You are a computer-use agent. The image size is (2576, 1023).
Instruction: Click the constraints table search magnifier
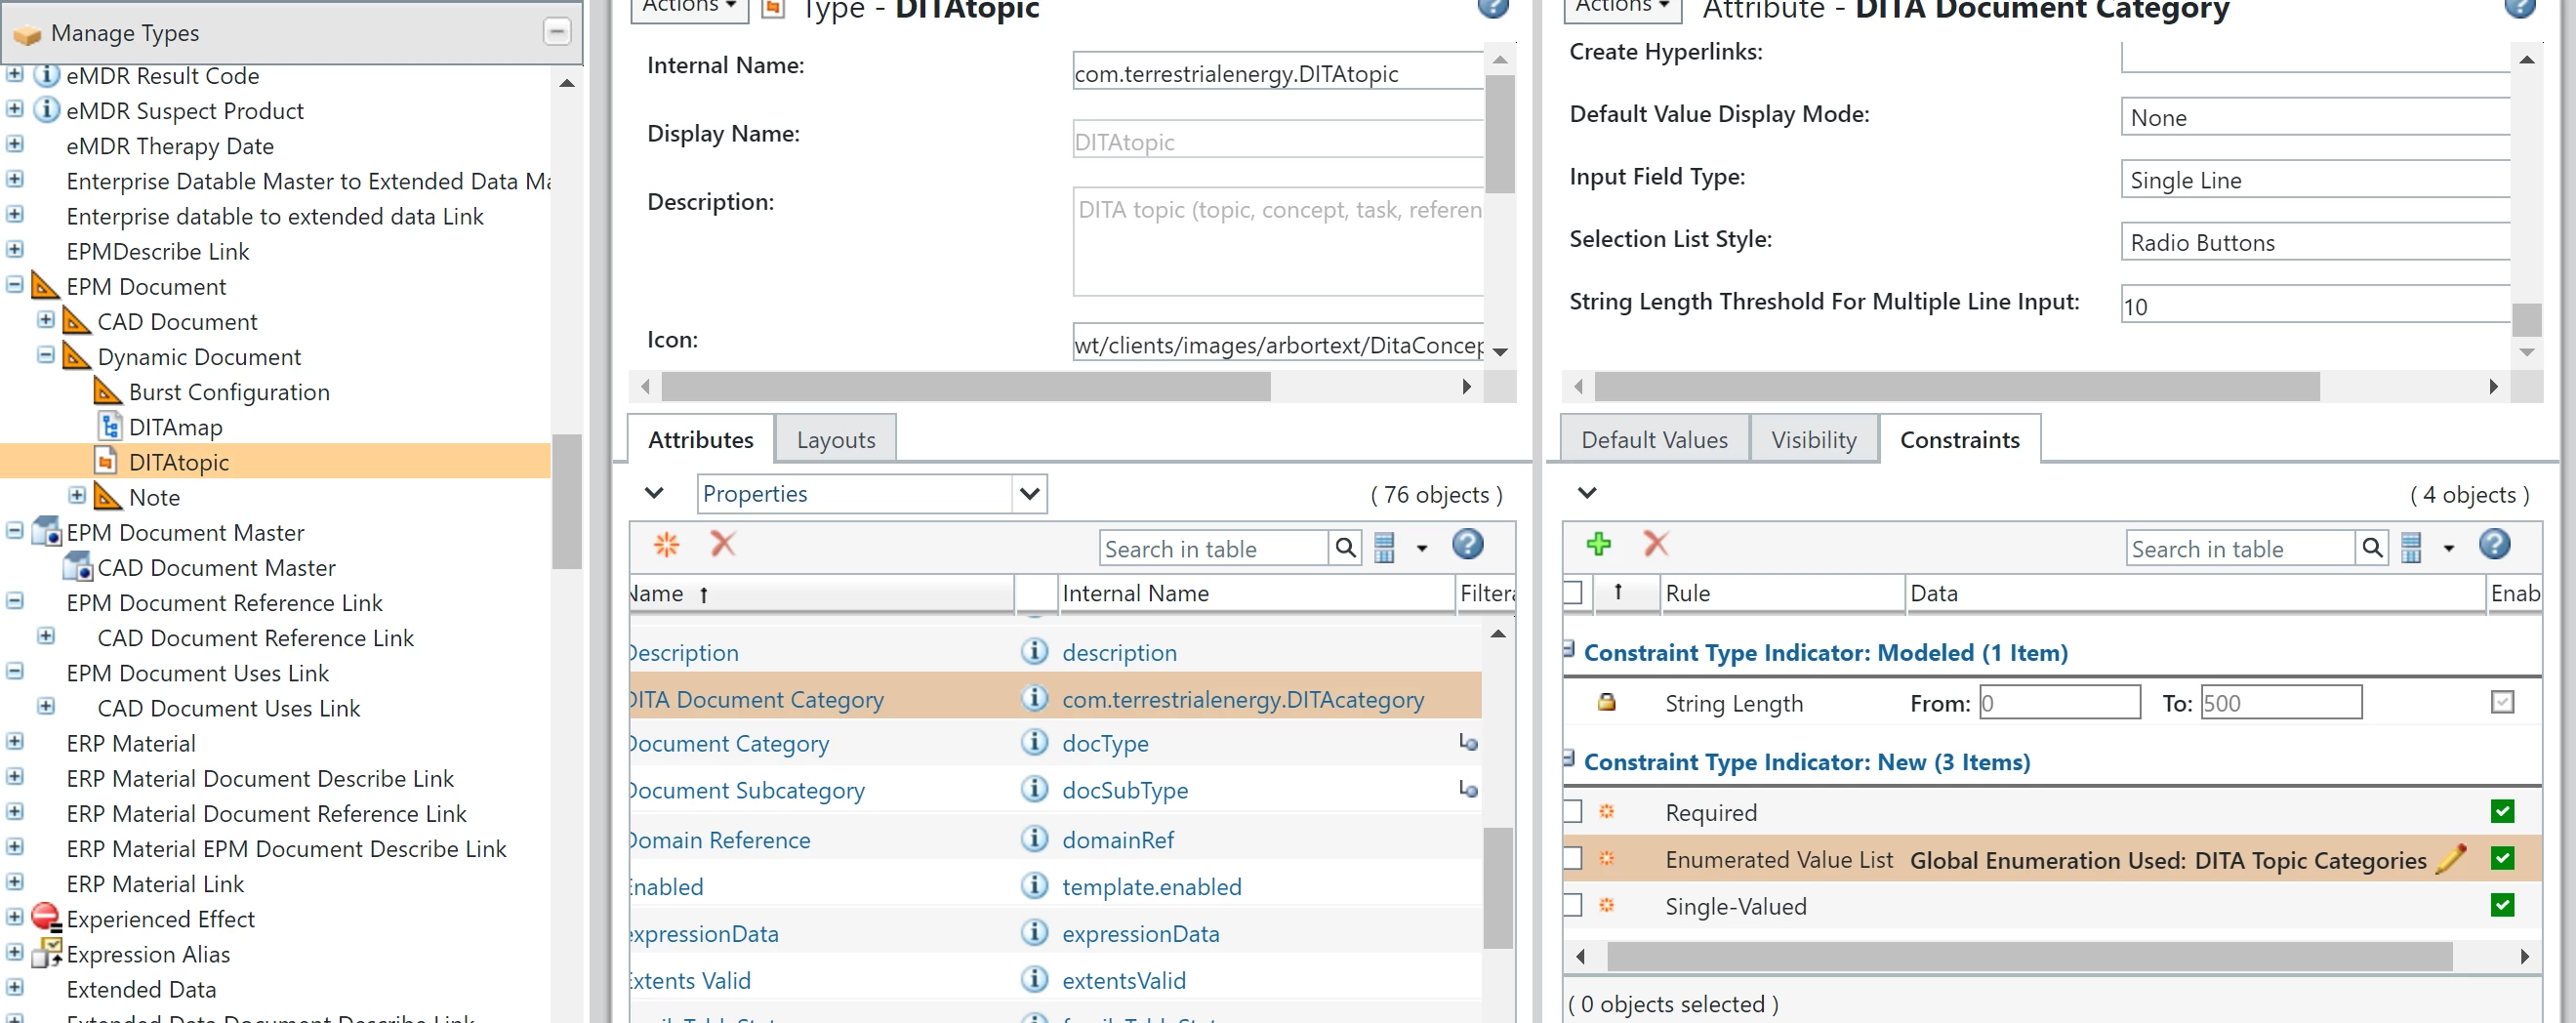[2371, 548]
